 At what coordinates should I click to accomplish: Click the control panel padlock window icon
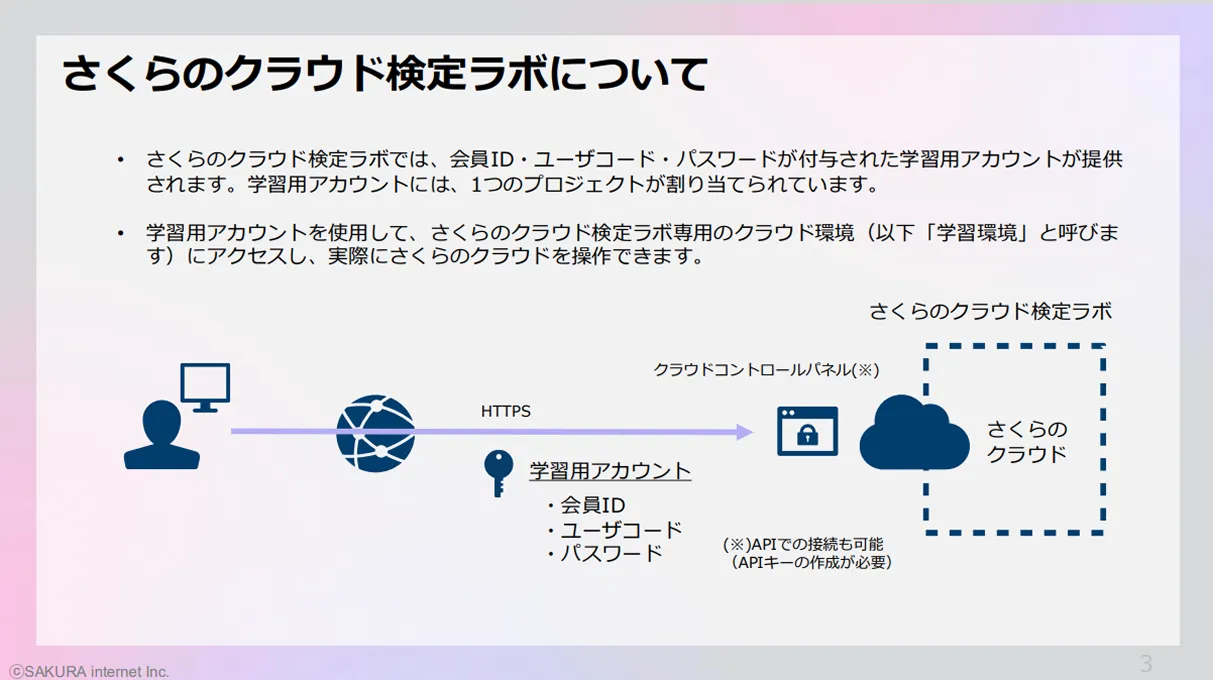807,431
